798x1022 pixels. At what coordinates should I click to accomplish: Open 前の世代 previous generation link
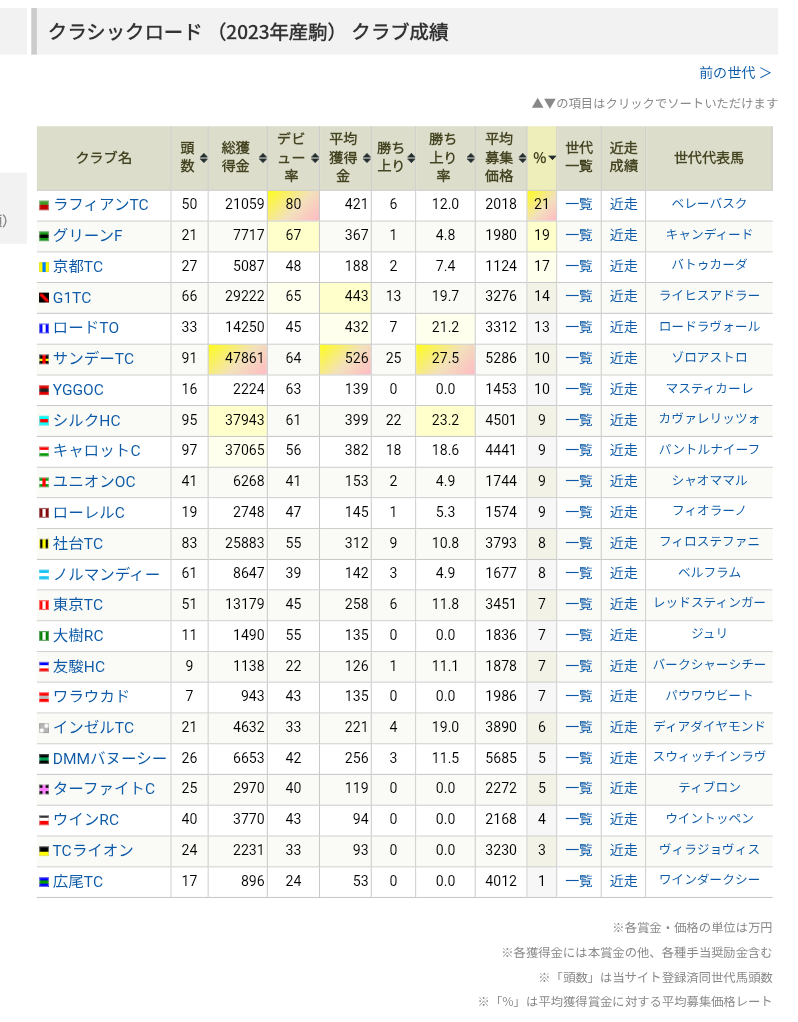tap(735, 73)
